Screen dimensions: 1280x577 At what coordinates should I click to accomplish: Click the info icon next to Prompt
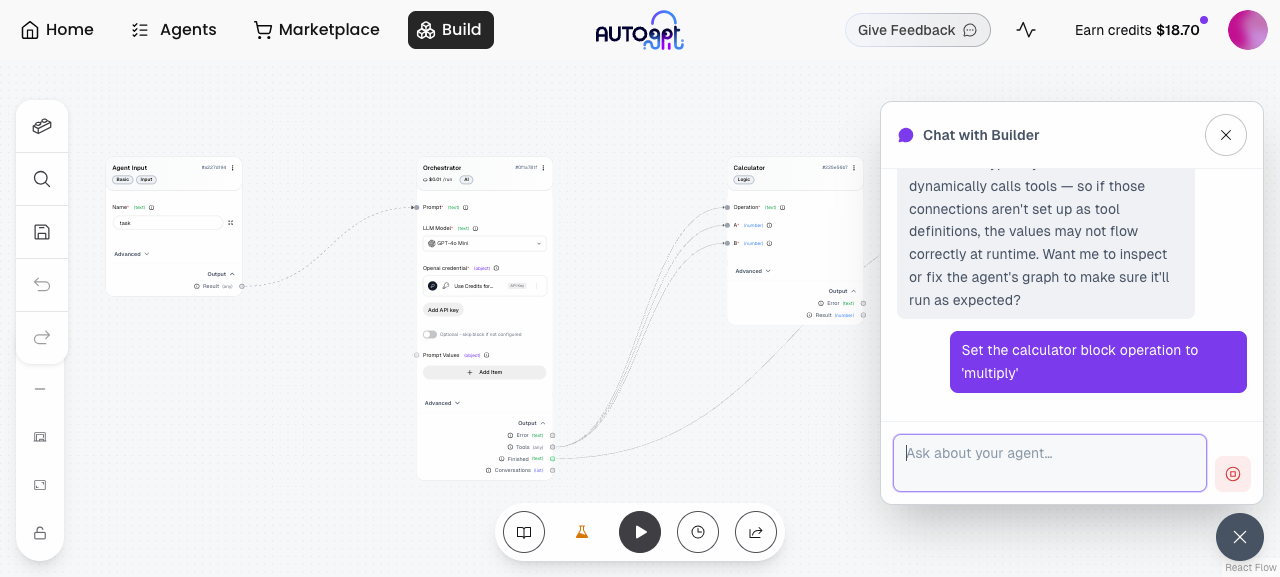coord(465,207)
